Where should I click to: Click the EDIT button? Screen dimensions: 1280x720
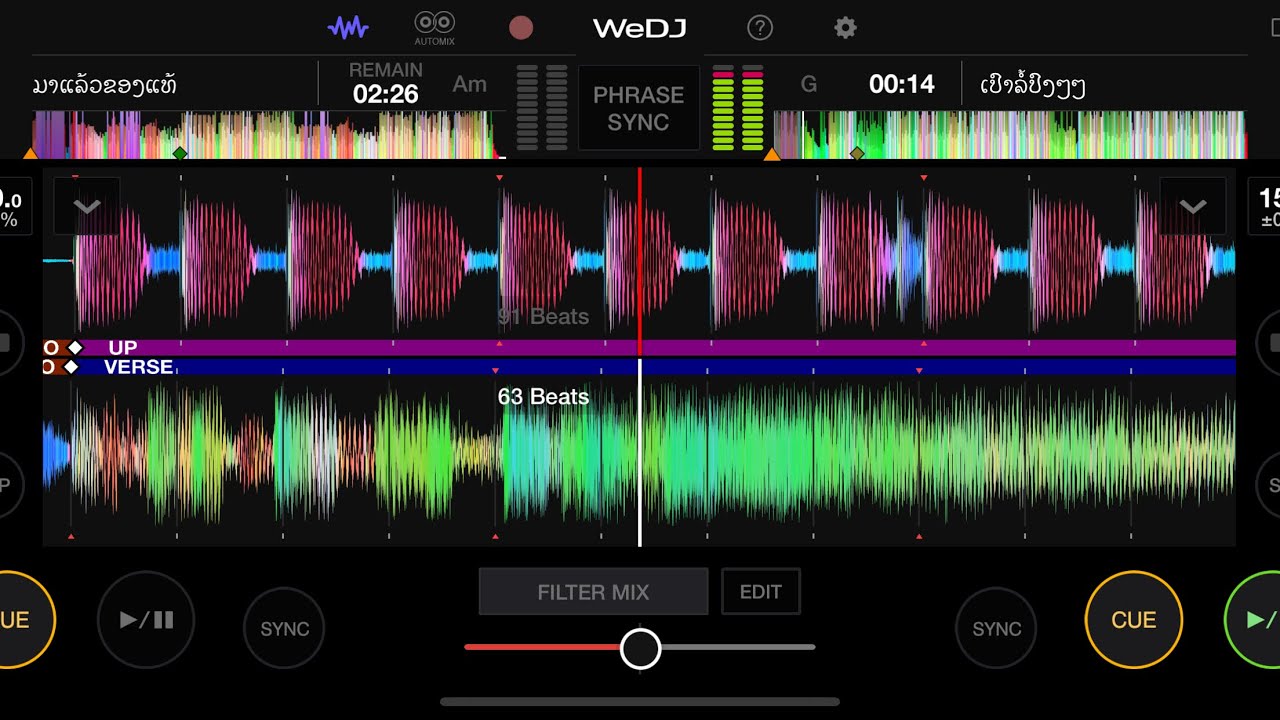[761, 591]
